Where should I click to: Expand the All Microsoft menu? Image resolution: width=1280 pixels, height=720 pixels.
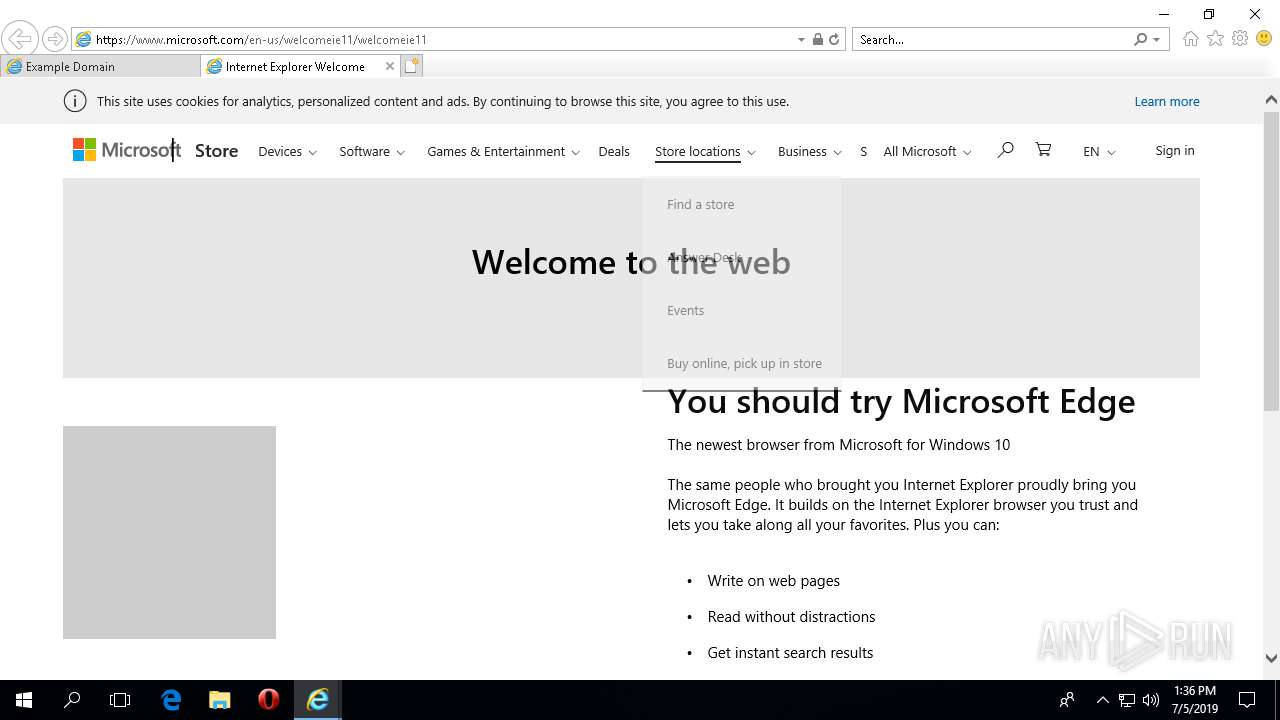[927, 151]
